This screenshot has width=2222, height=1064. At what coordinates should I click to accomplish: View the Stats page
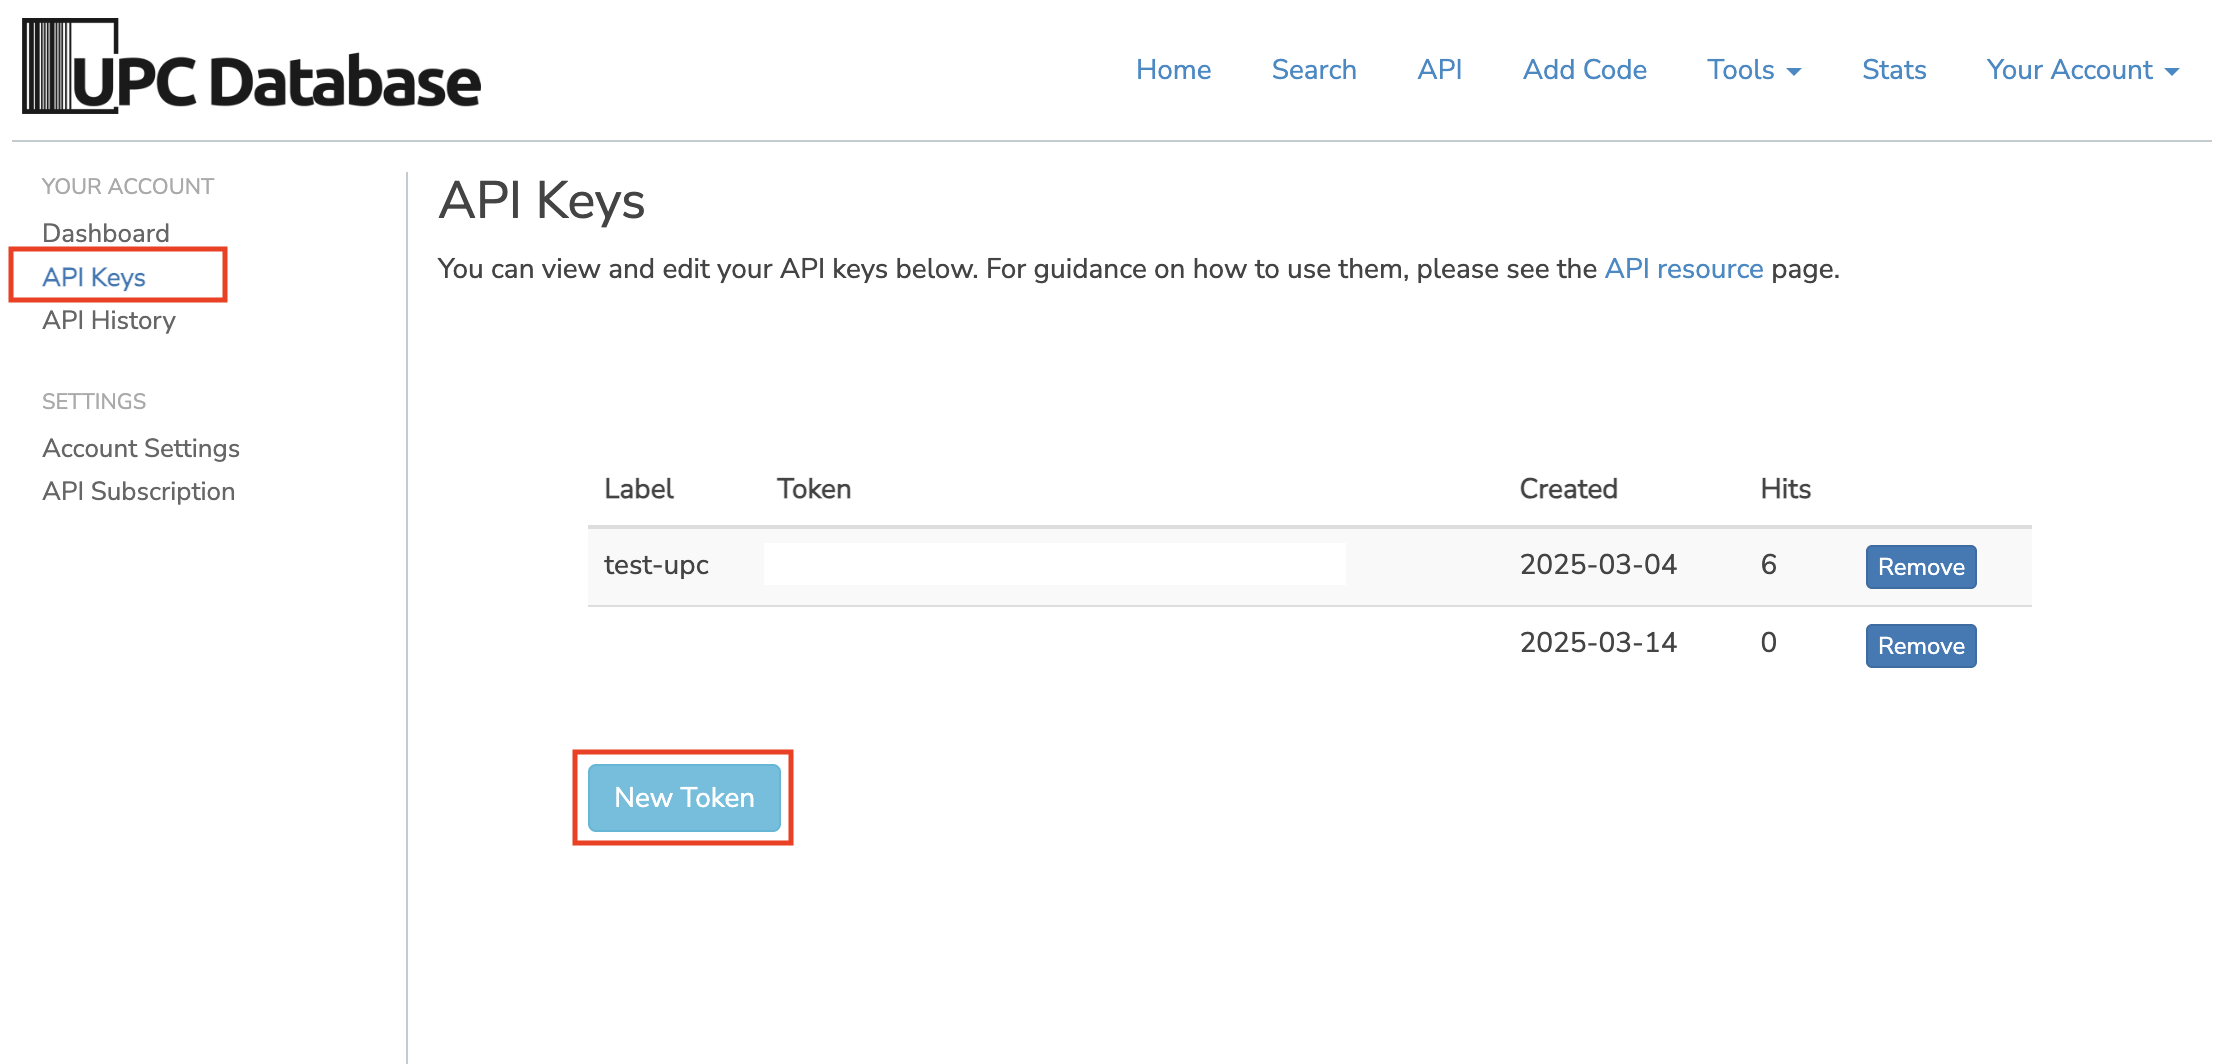(1894, 70)
